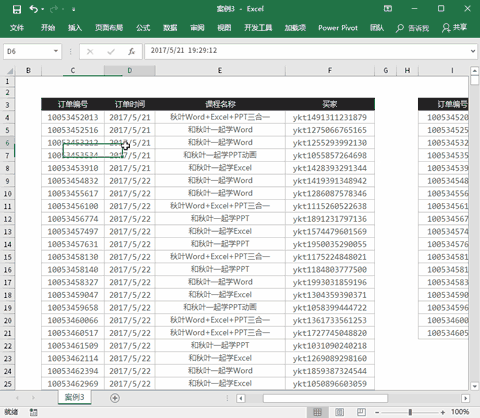Click cell with order 10053456100
Screen dimensions: 480x418
[x=73, y=206]
